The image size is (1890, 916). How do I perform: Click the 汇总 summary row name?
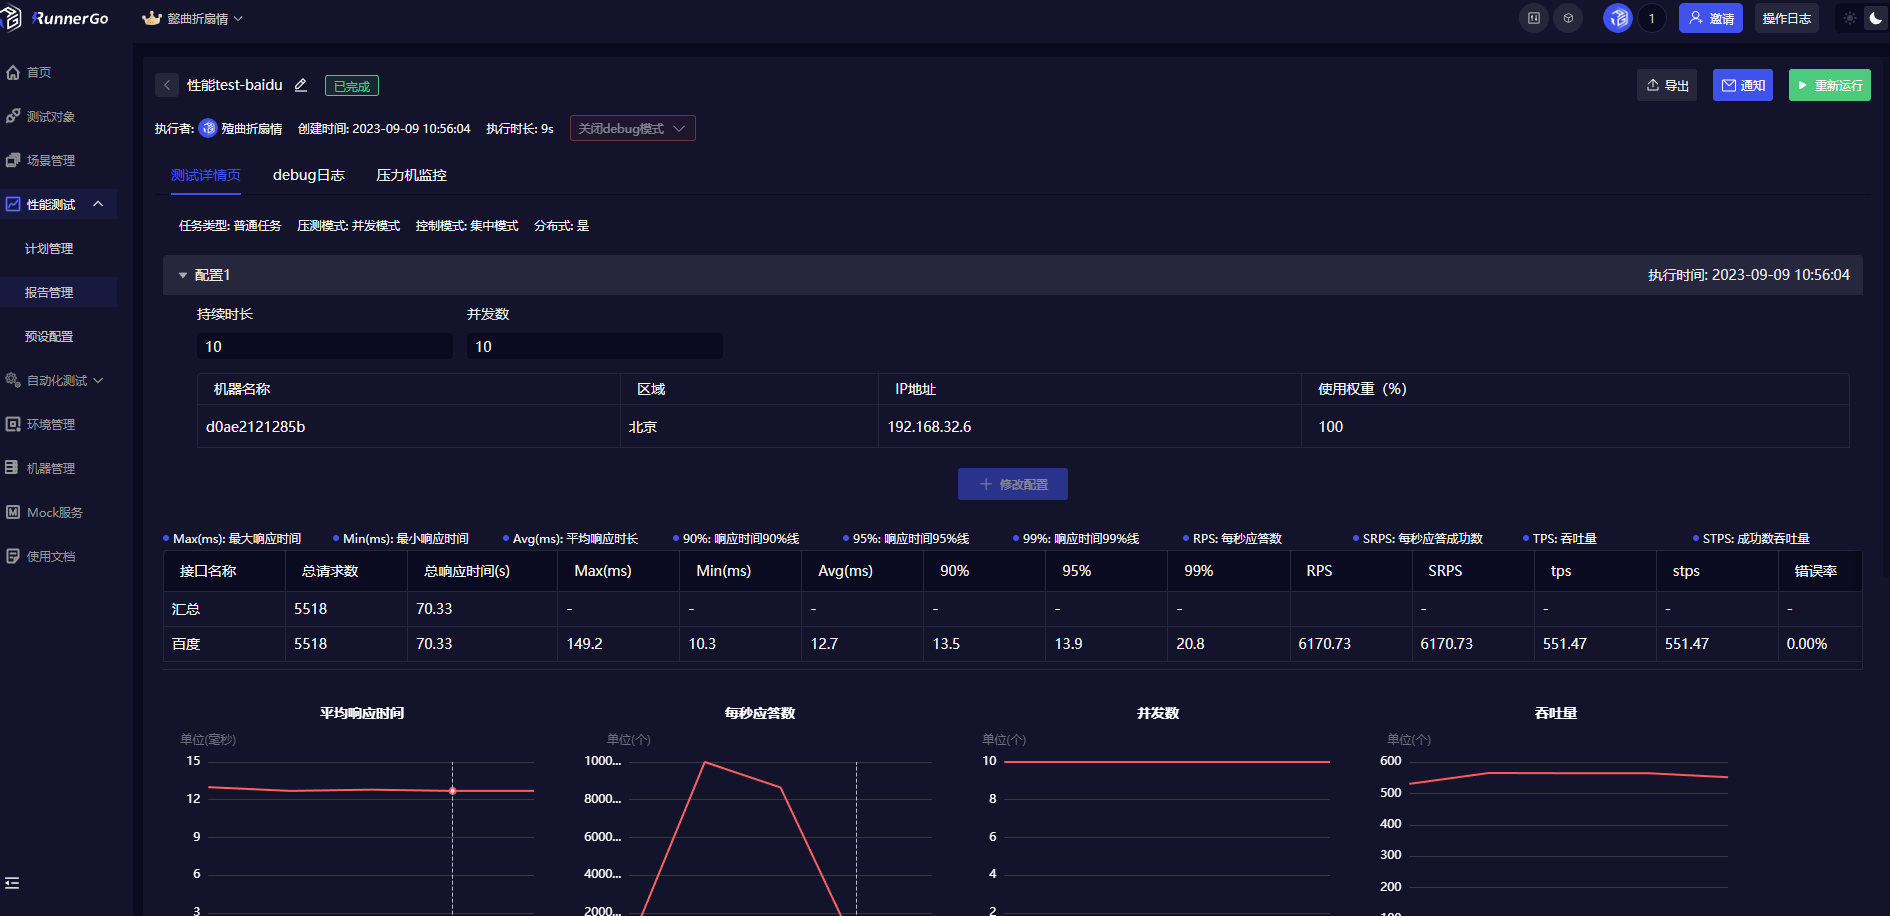[x=186, y=609]
